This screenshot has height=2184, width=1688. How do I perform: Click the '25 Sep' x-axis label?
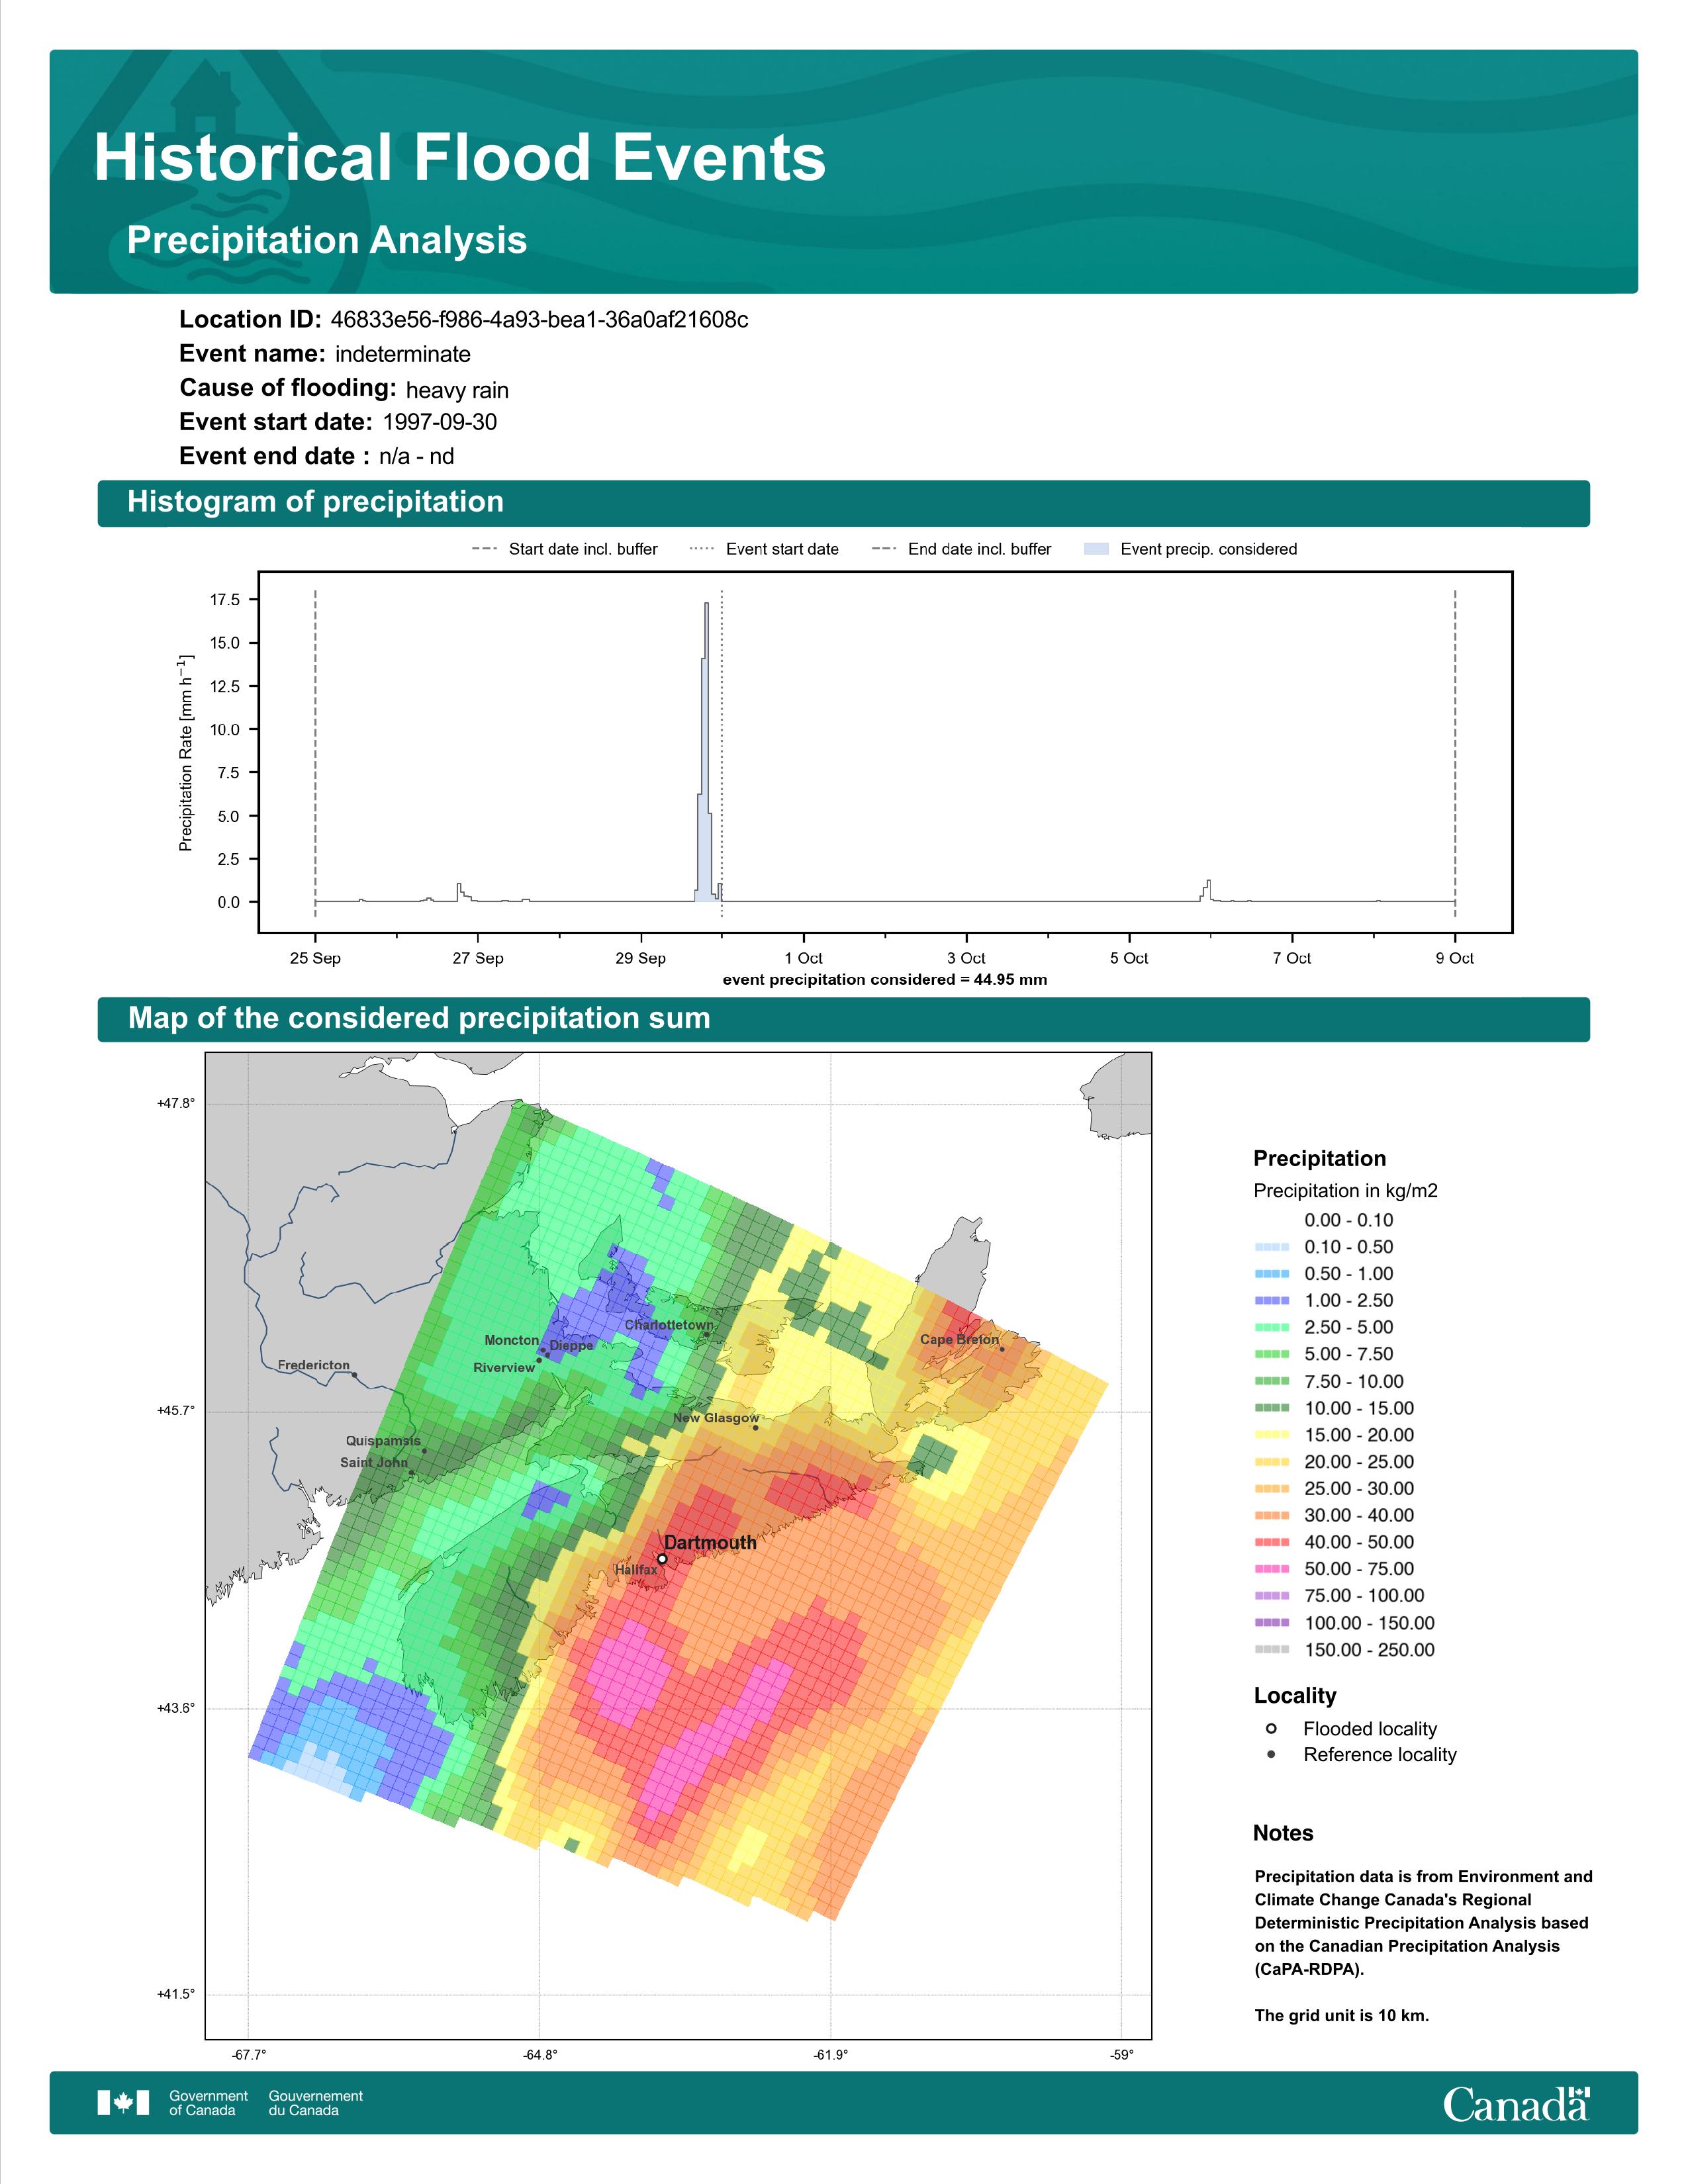click(315, 958)
